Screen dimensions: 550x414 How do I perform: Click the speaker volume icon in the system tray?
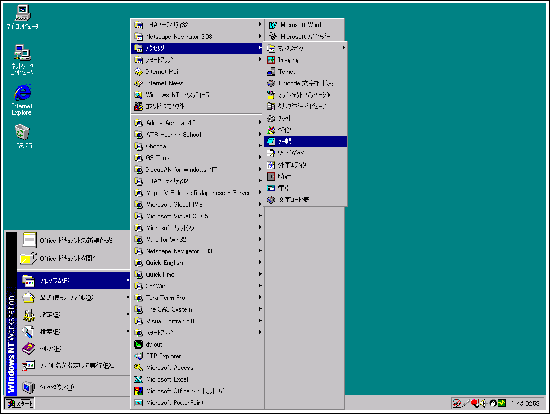tap(483, 403)
